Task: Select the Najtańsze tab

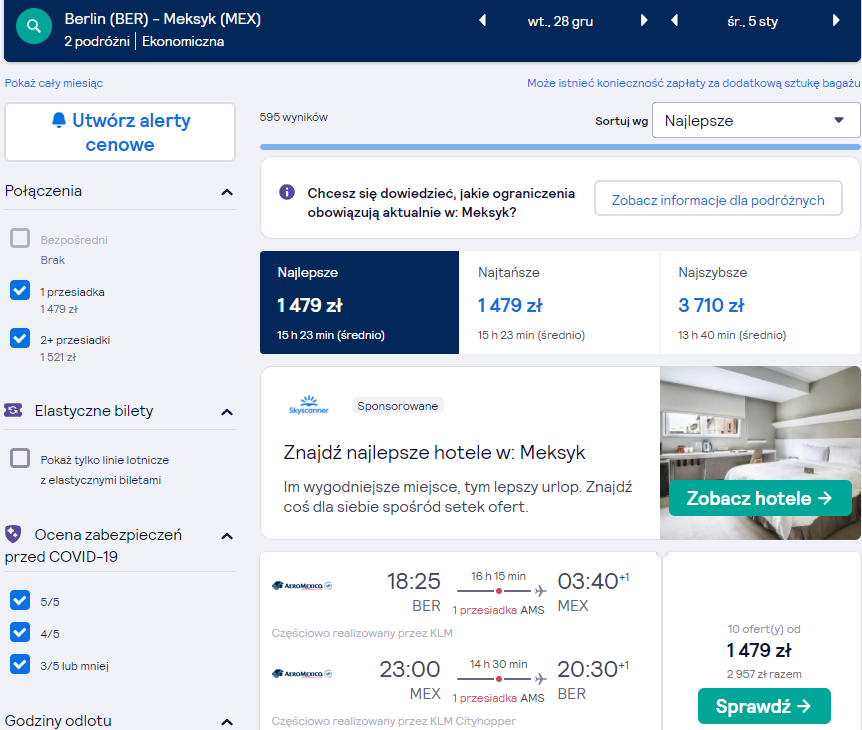Action: coord(559,302)
